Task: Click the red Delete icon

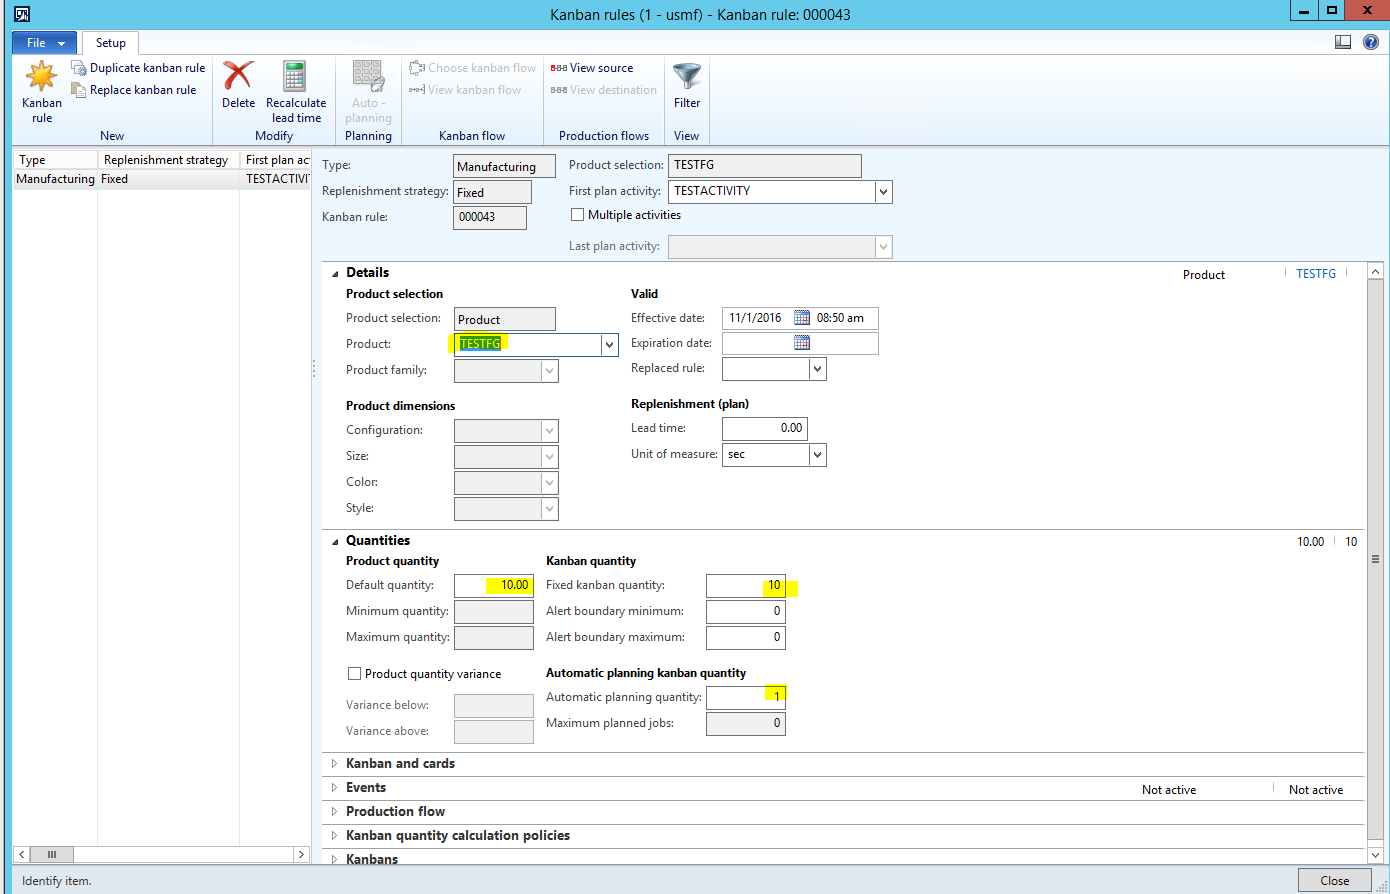Action: (x=238, y=77)
